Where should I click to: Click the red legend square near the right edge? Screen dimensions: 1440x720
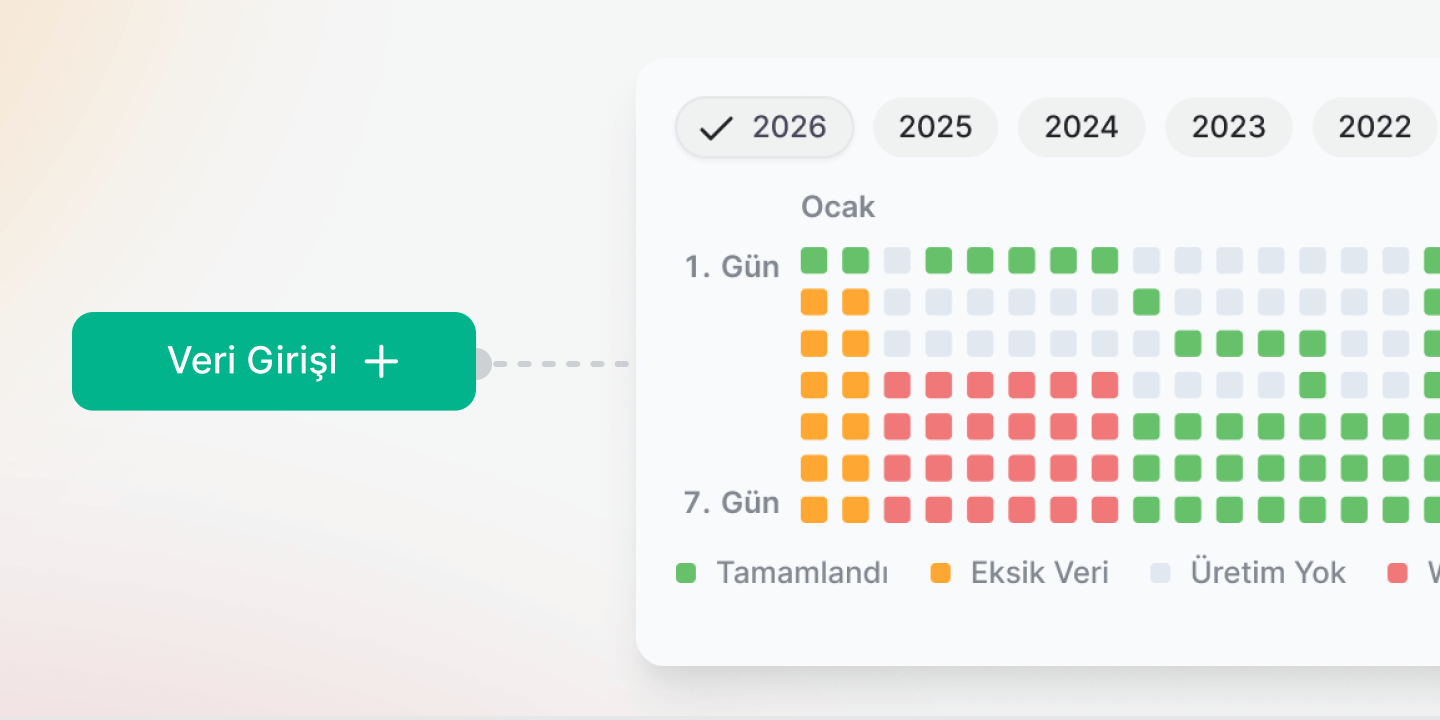click(x=1395, y=572)
